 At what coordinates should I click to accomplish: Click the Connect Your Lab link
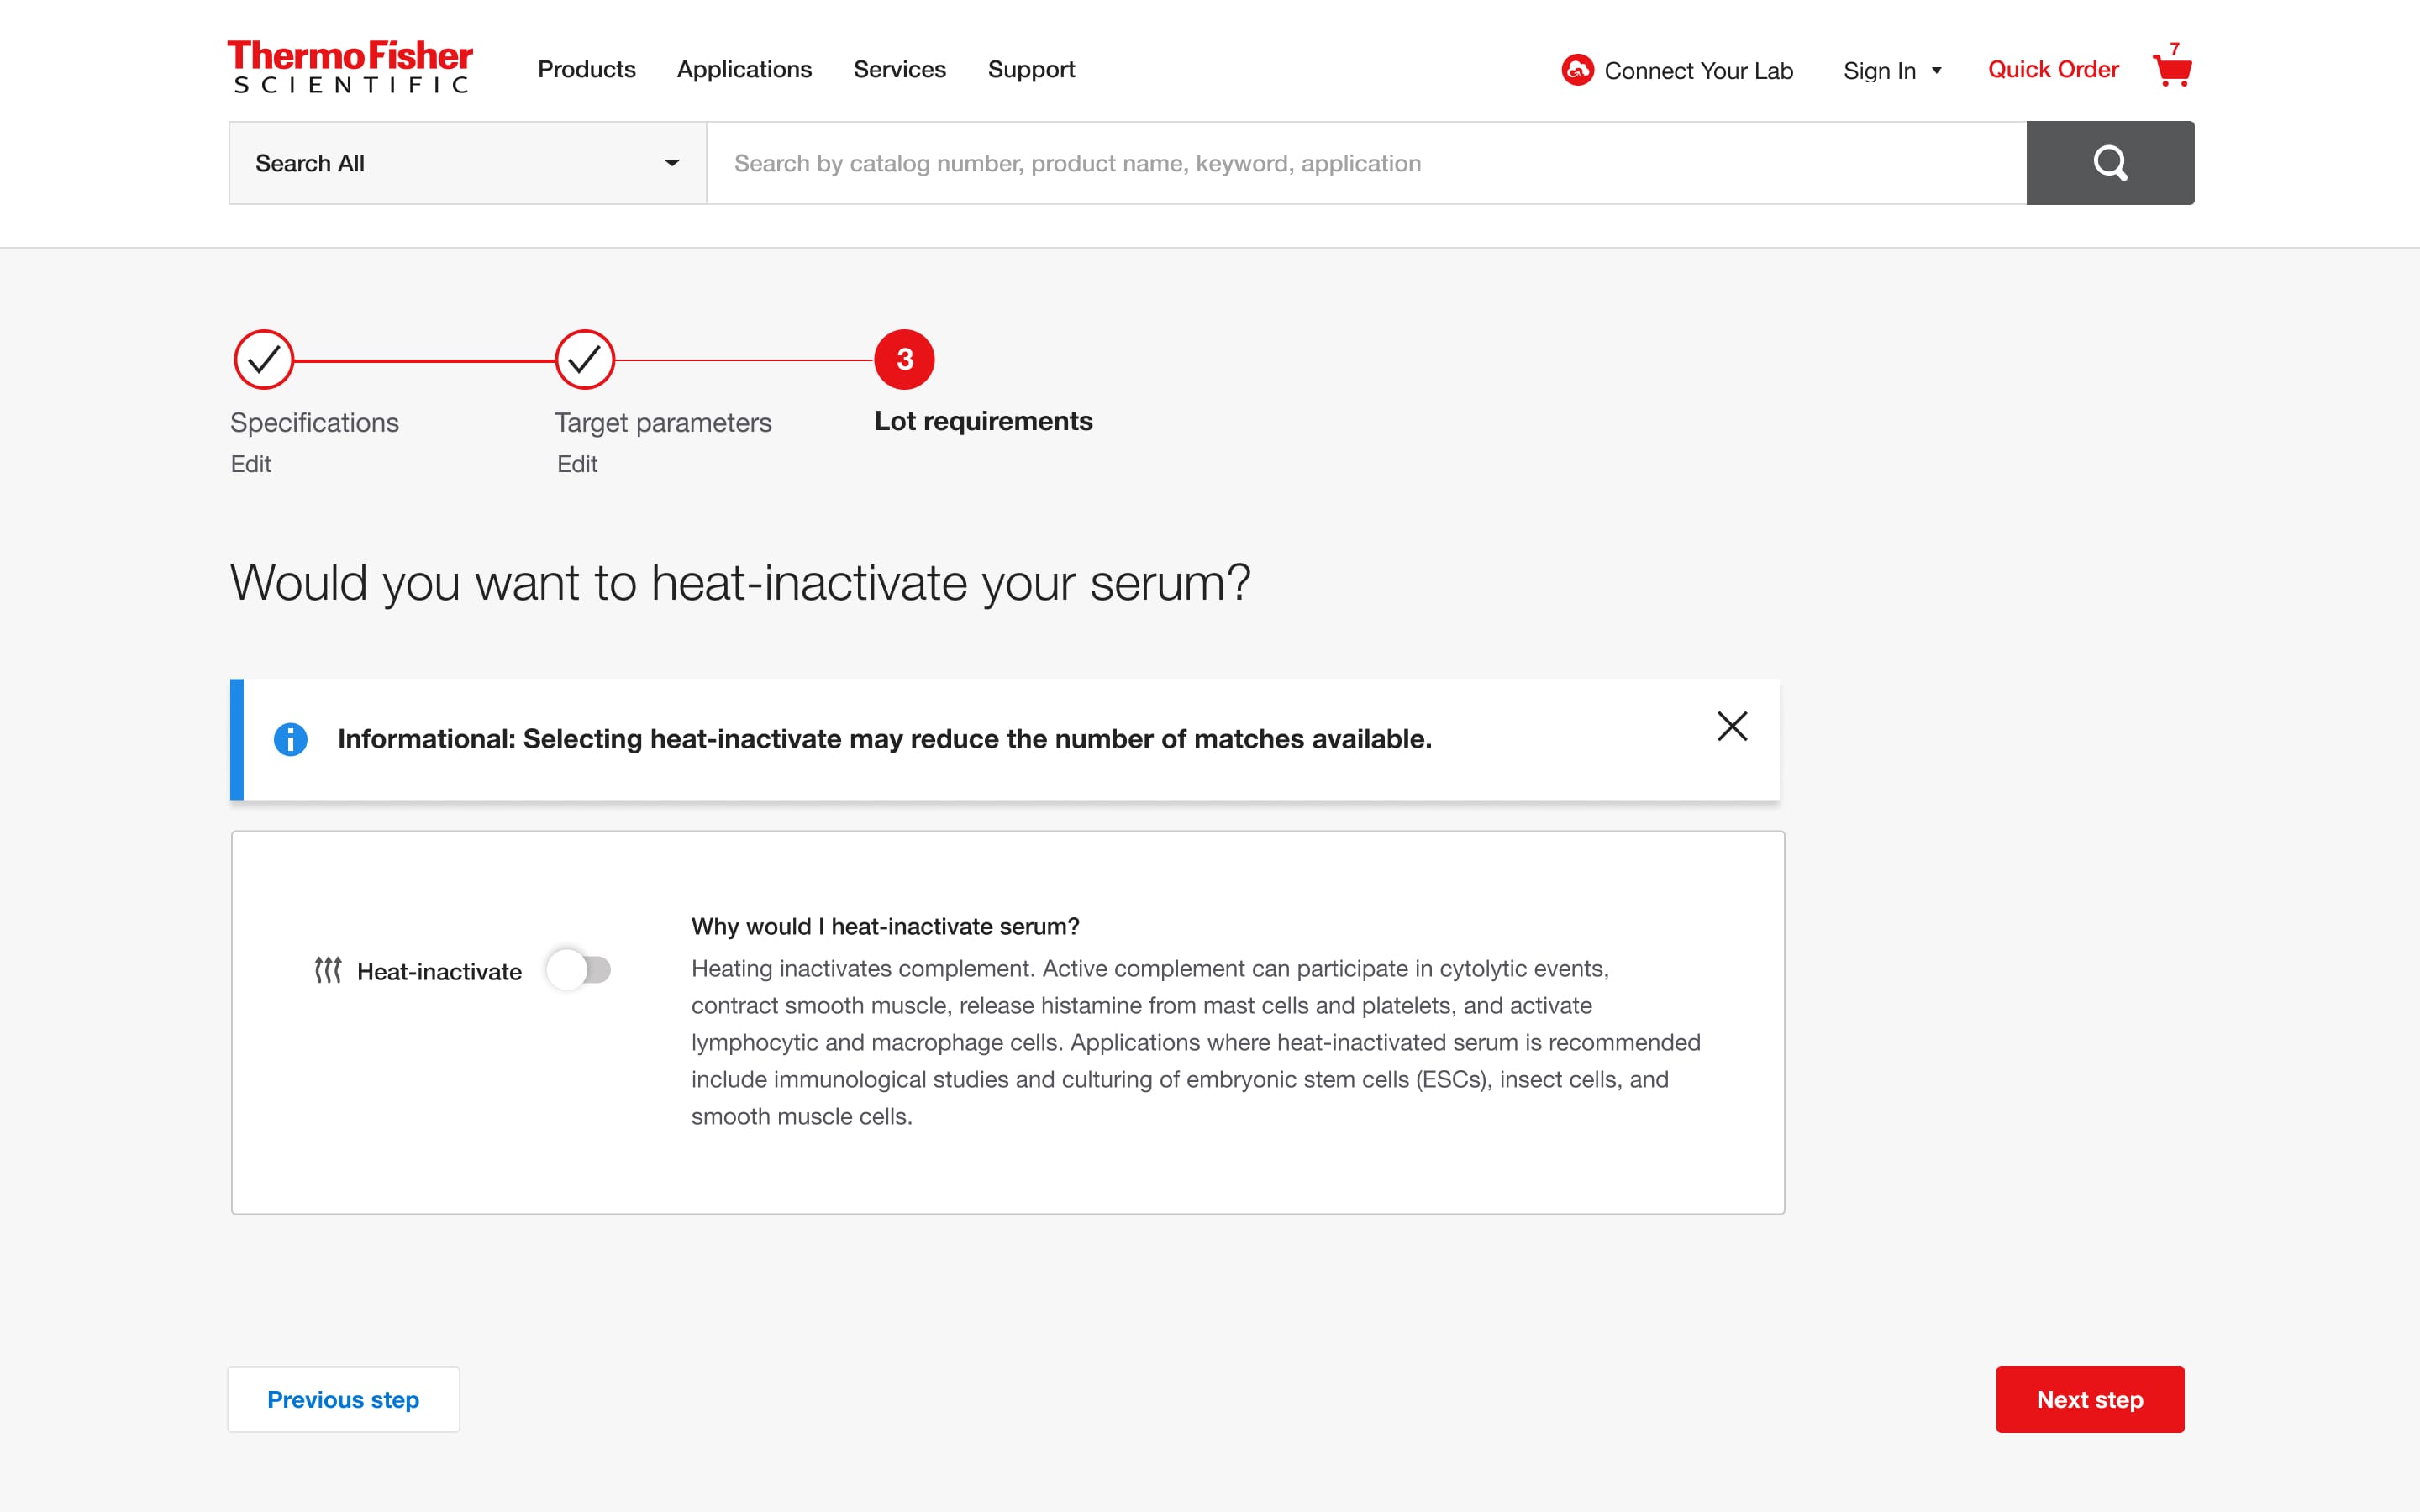(1698, 71)
